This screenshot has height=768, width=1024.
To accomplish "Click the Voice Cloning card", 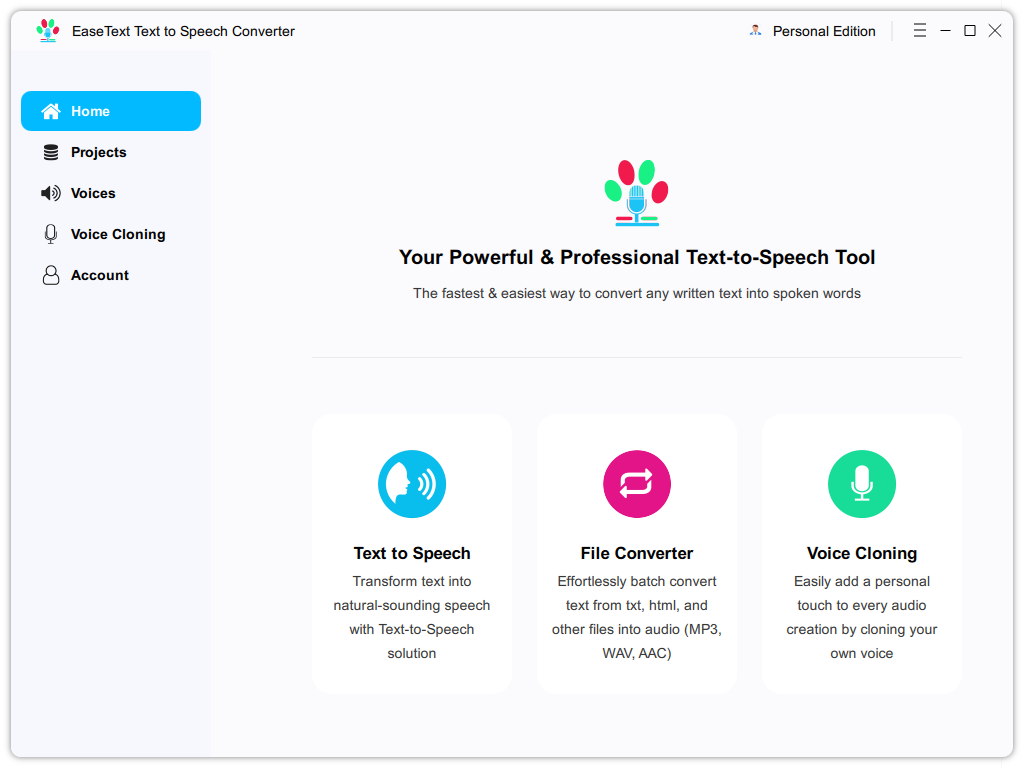I will [x=862, y=553].
